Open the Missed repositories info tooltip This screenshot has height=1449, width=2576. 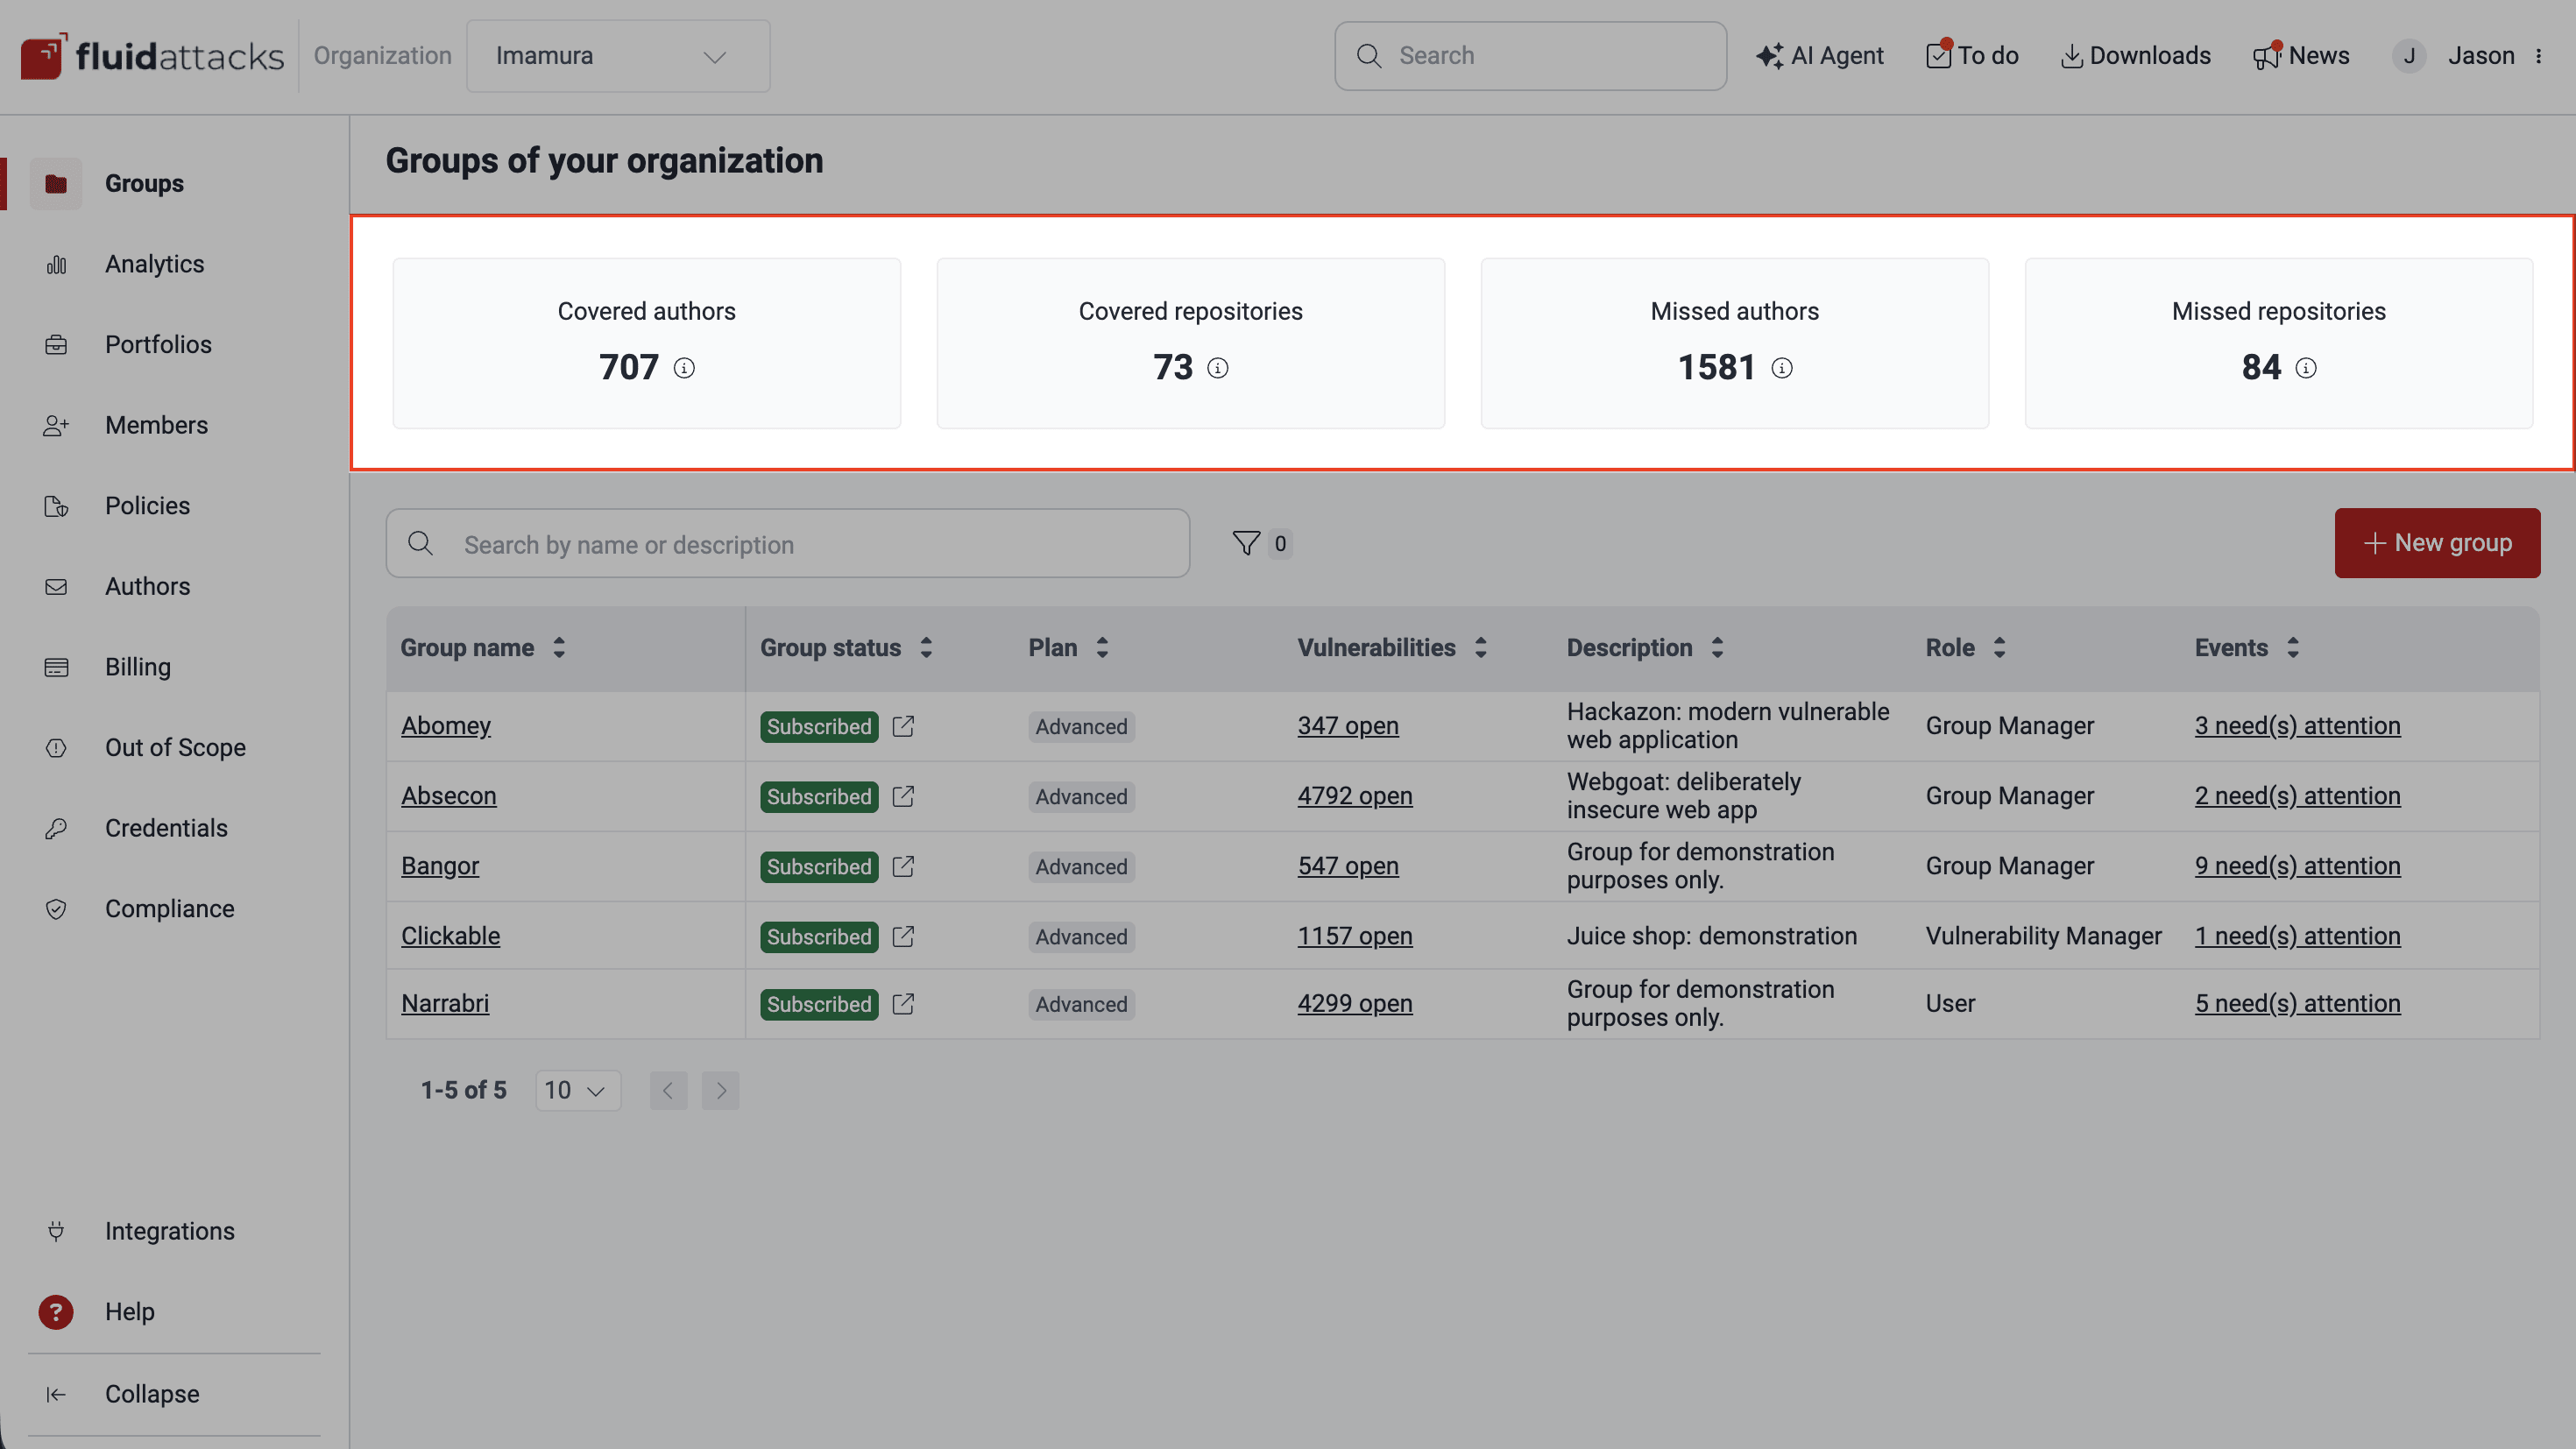tap(2307, 367)
